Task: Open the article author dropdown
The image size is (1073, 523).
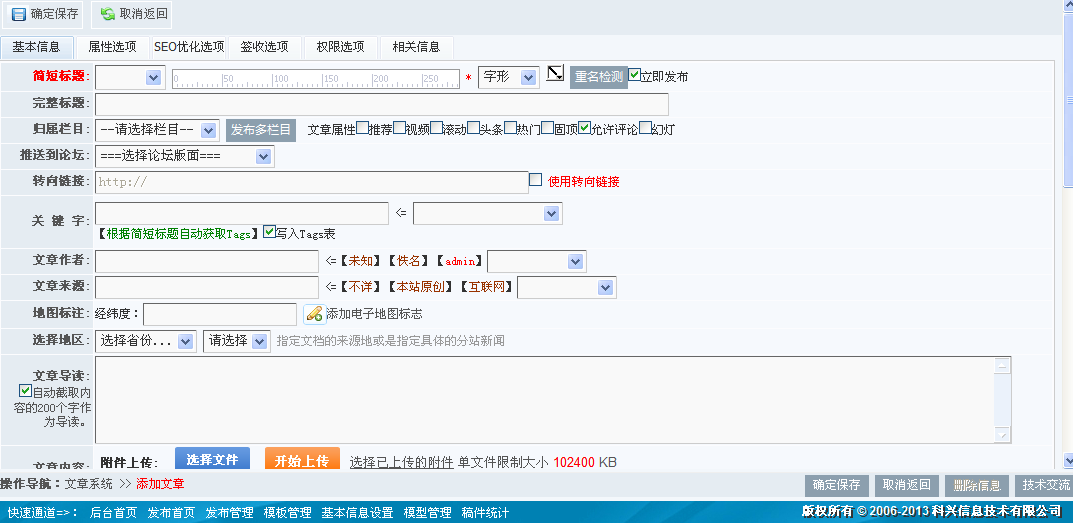Action: [x=536, y=262]
